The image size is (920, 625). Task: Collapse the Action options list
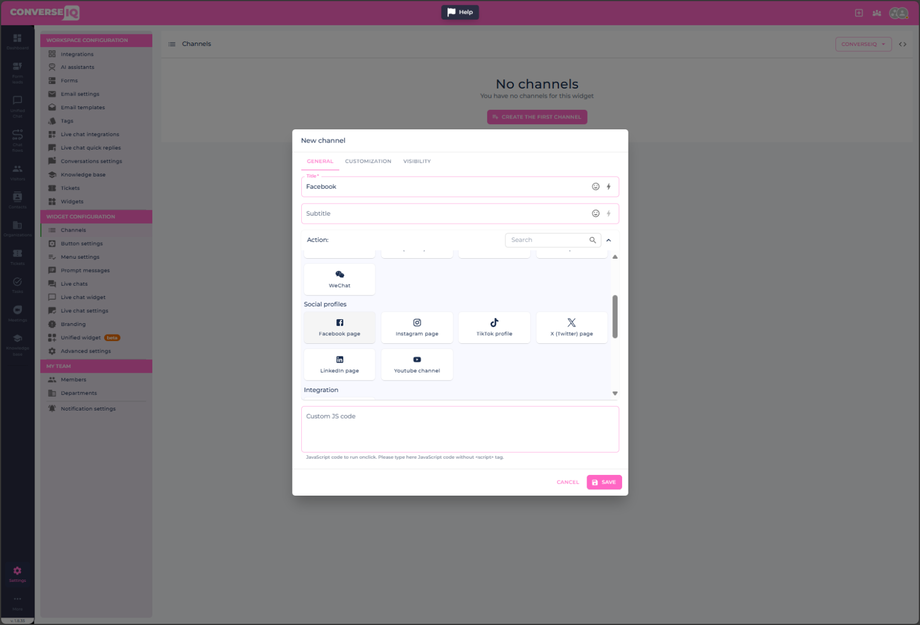click(608, 239)
